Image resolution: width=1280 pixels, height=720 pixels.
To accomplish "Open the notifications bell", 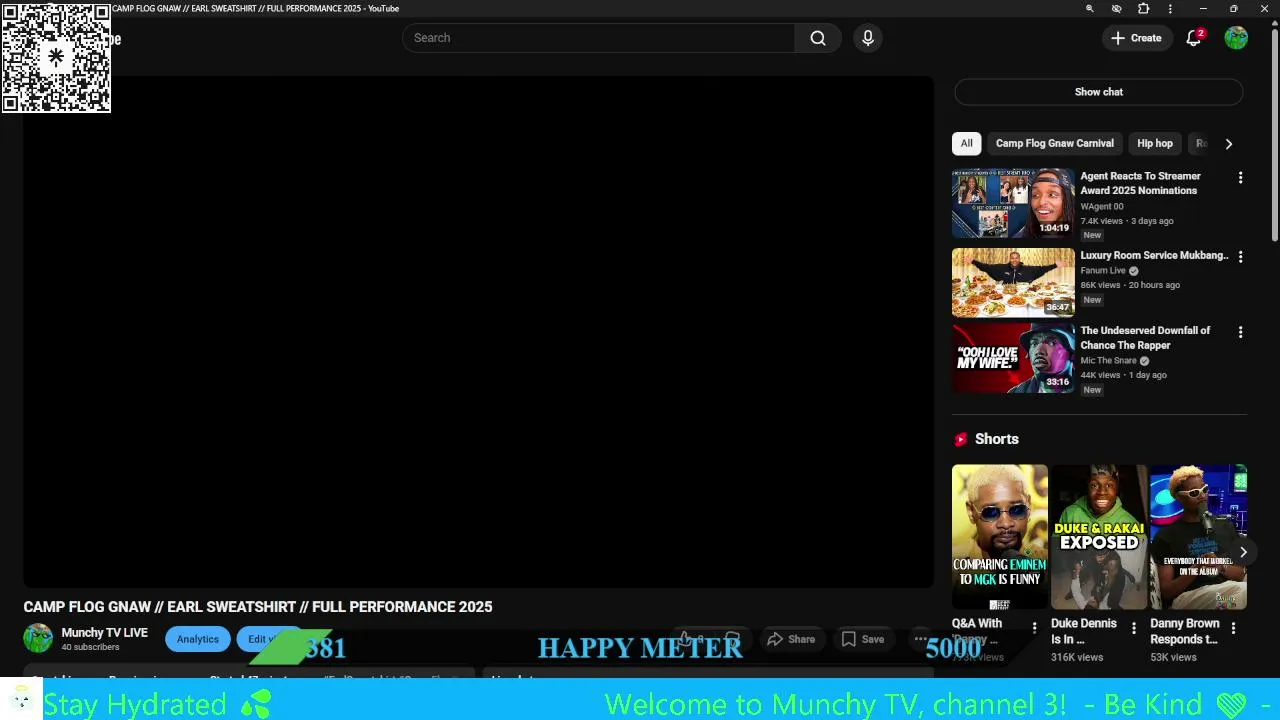I will coord(1193,38).
